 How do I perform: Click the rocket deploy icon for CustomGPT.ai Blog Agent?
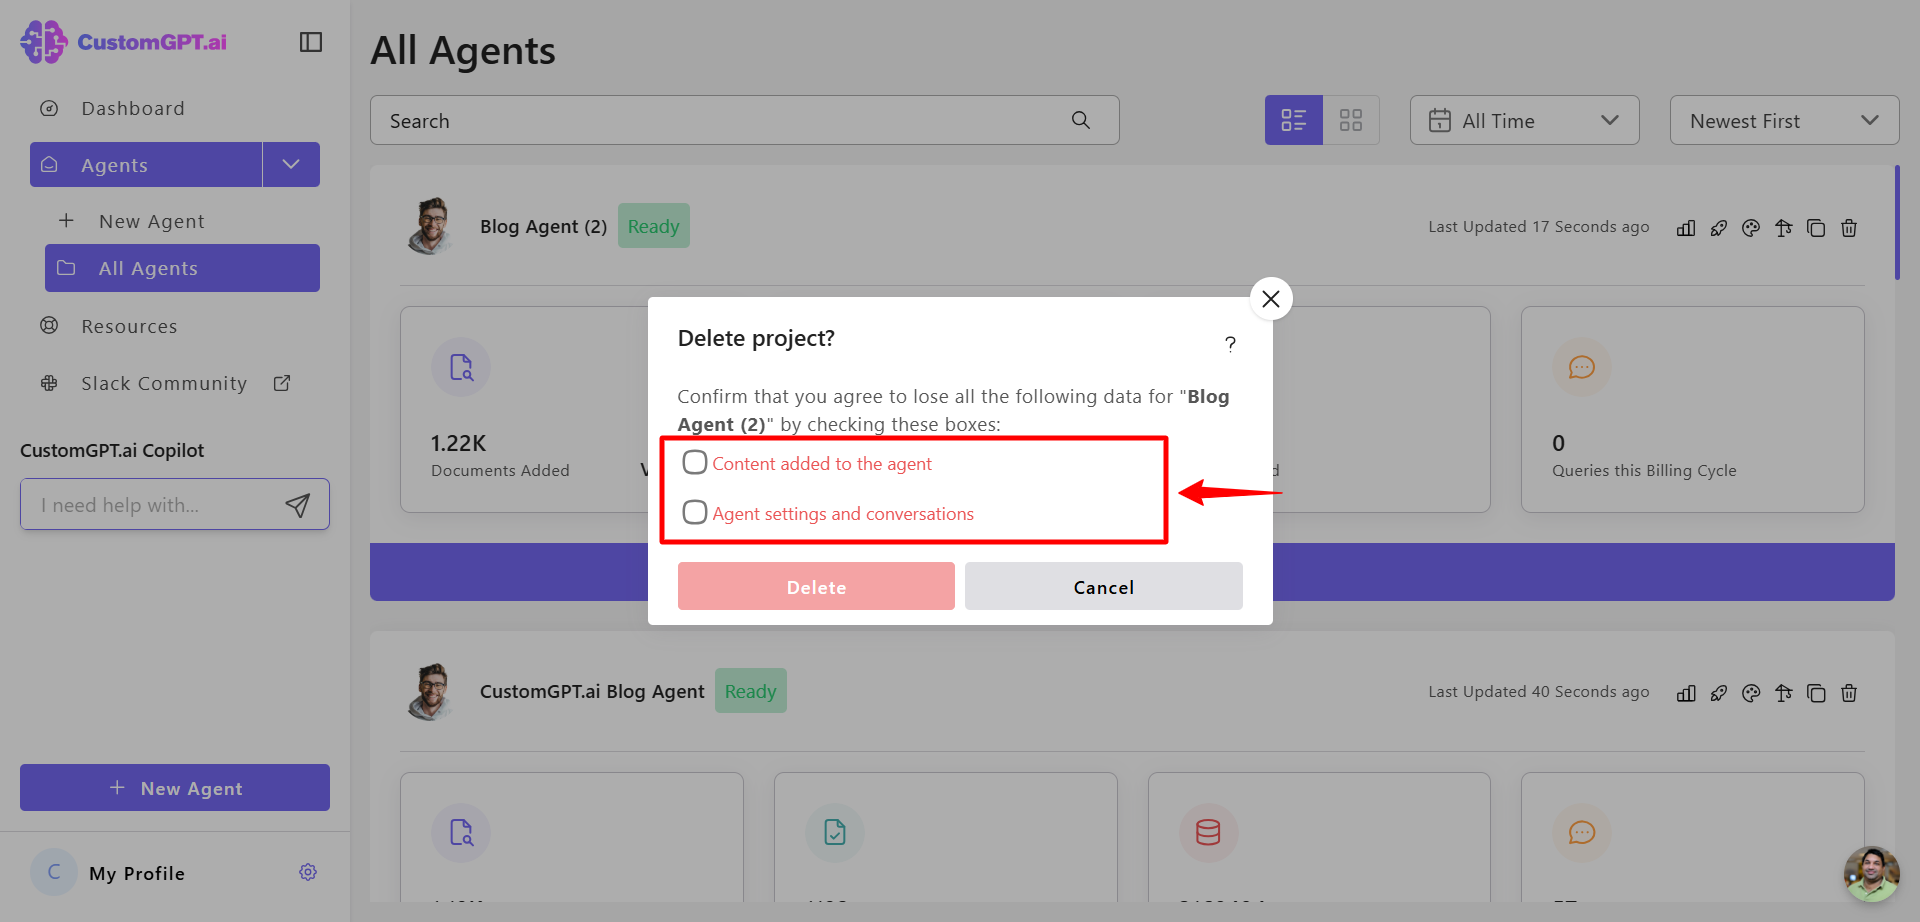pyautogui.click(x=1719, y=693)
